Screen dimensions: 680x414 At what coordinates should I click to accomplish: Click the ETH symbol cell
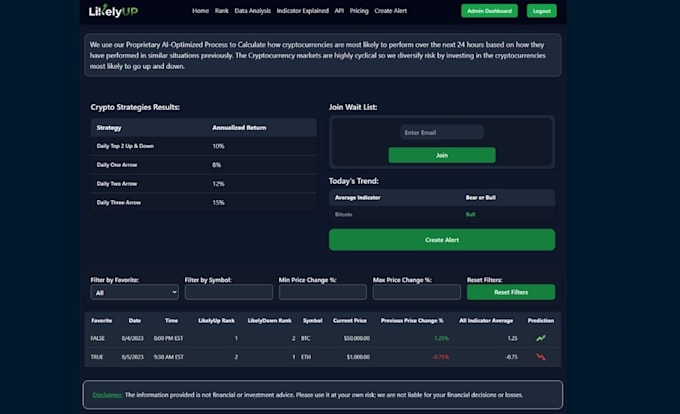coord(306,357)
